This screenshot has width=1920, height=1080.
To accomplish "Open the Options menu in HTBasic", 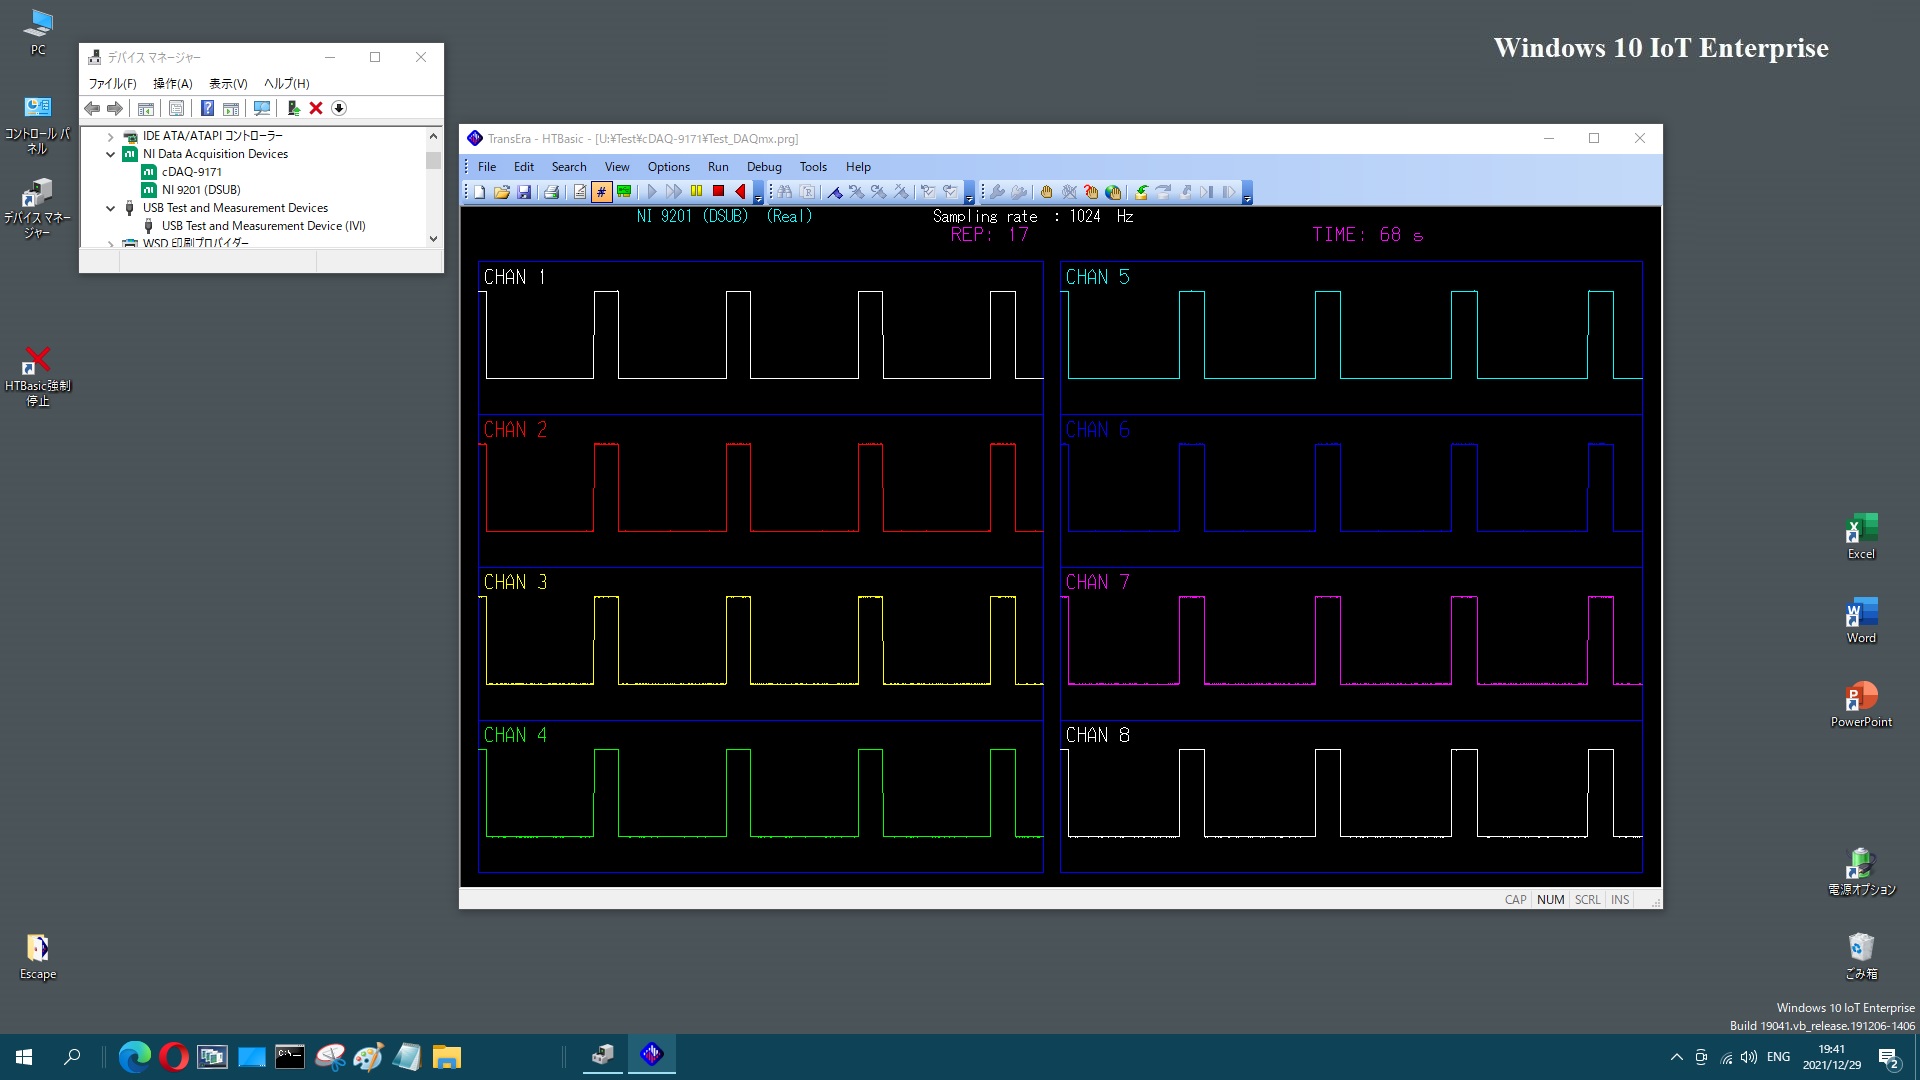I will (x=668, y=167).
